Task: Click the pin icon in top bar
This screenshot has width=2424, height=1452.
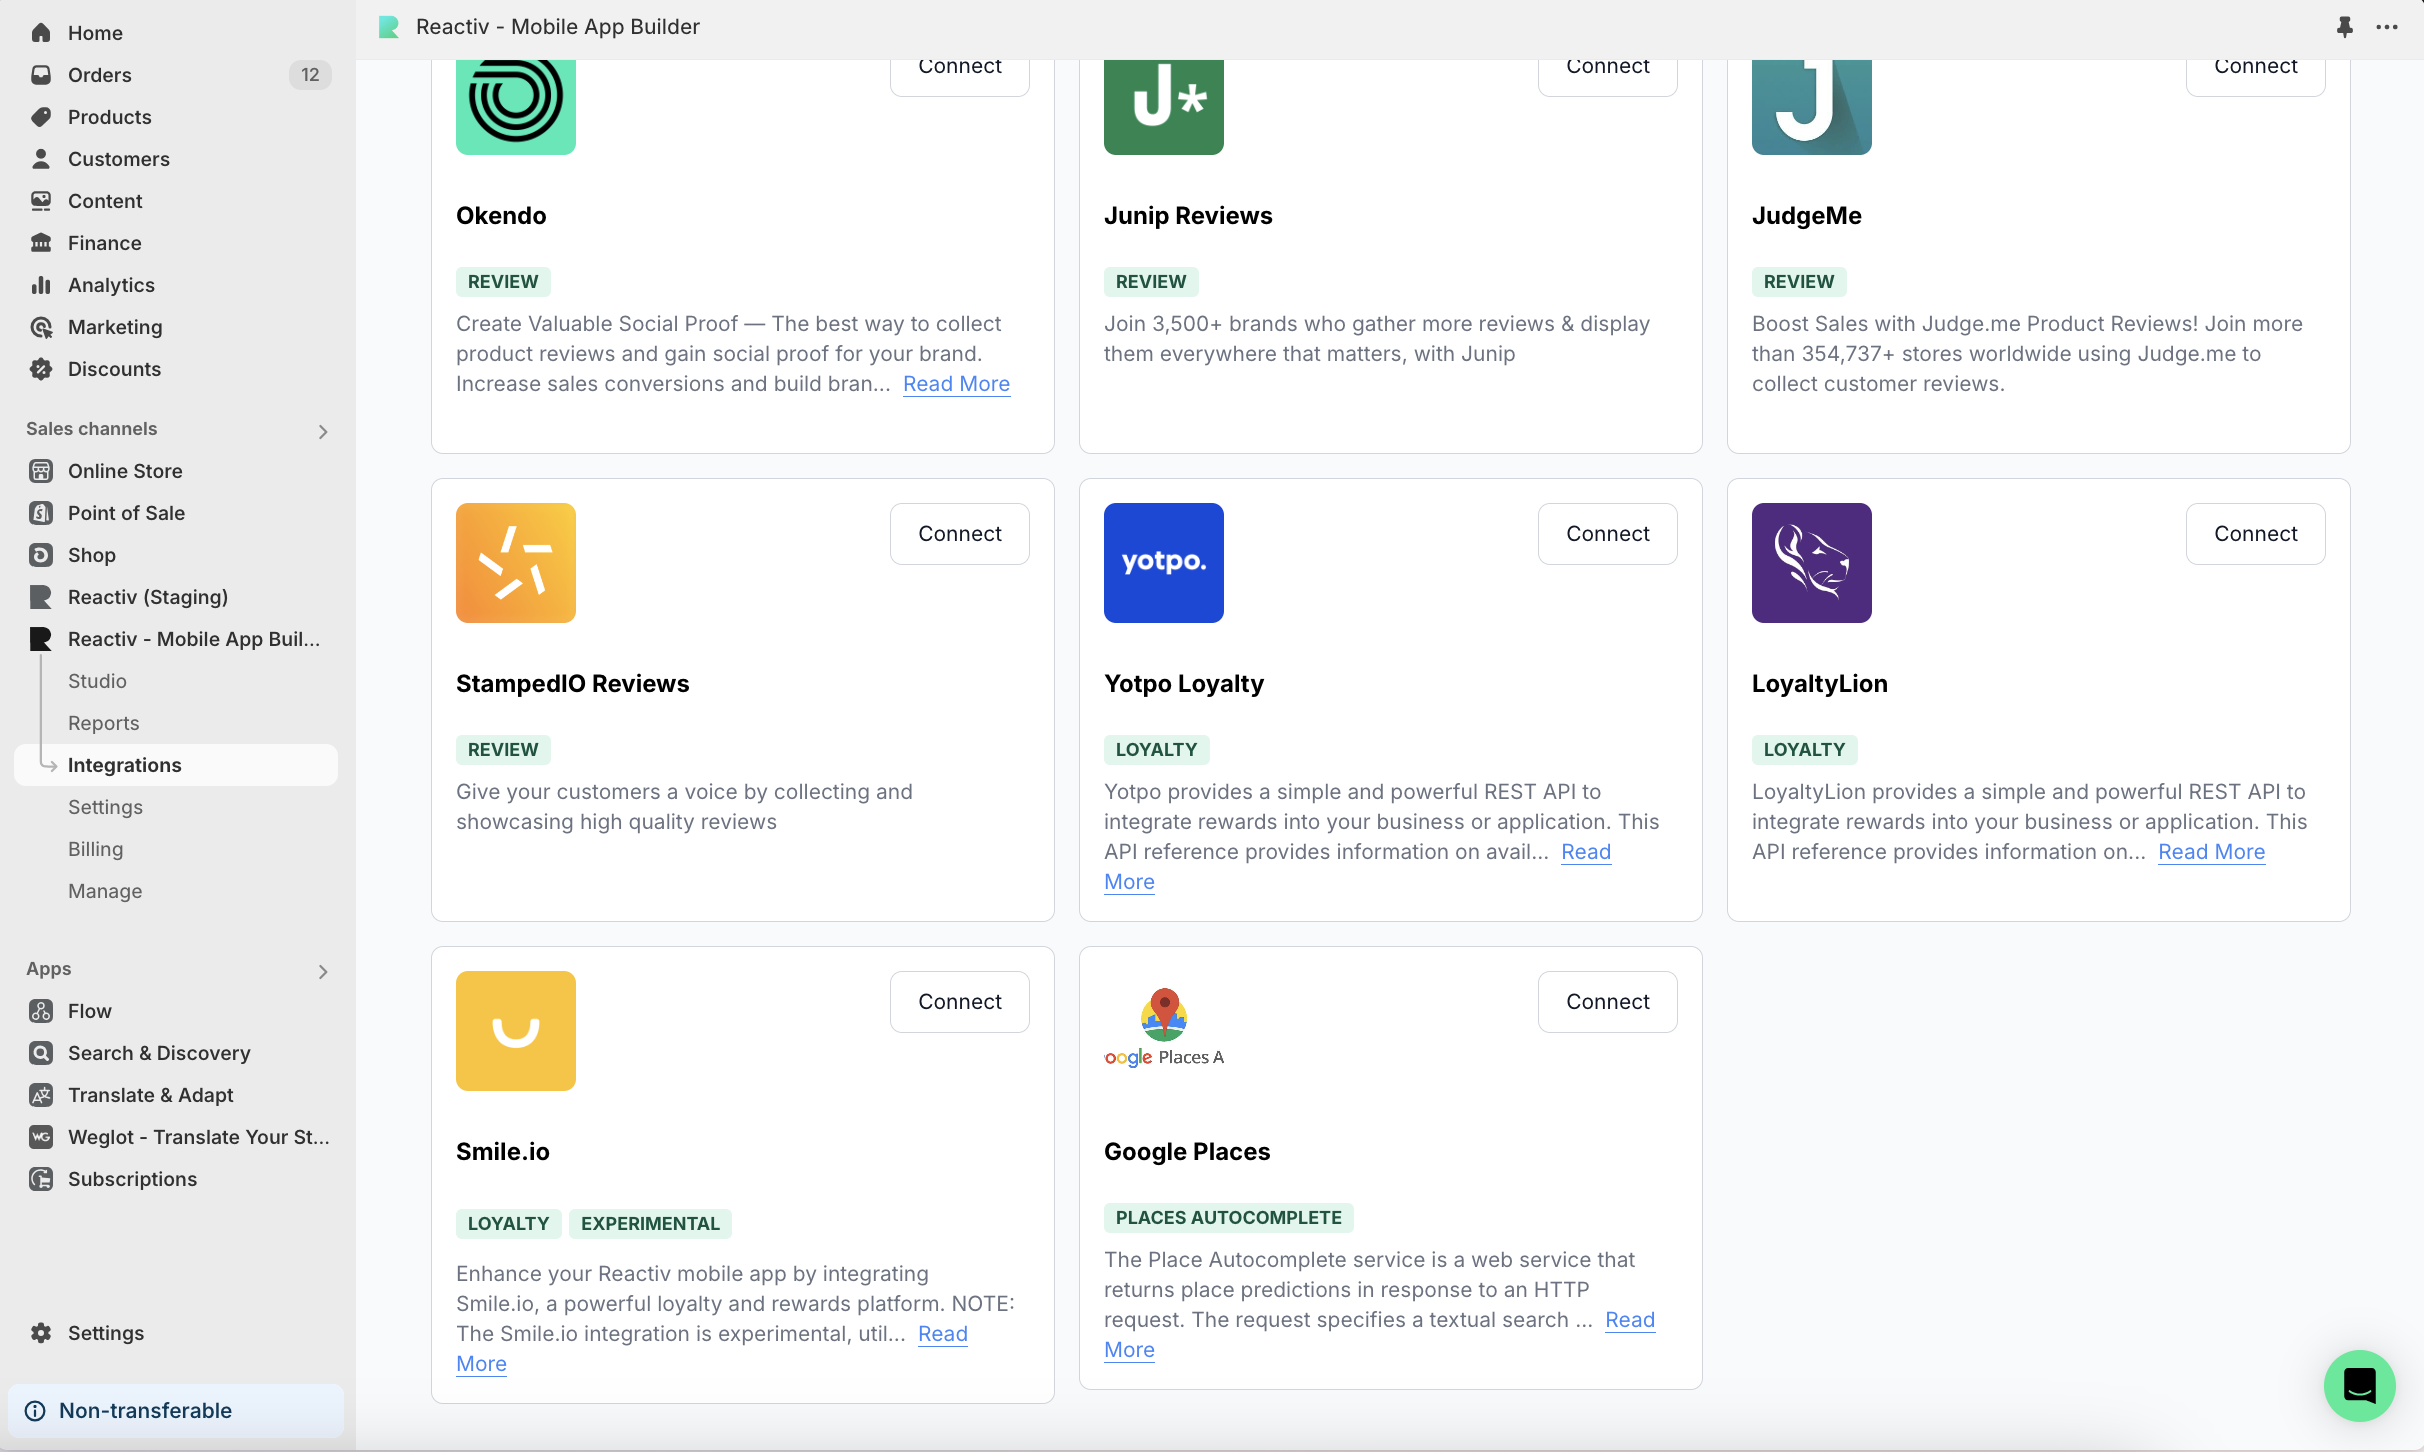Action: click(2344, 27)
